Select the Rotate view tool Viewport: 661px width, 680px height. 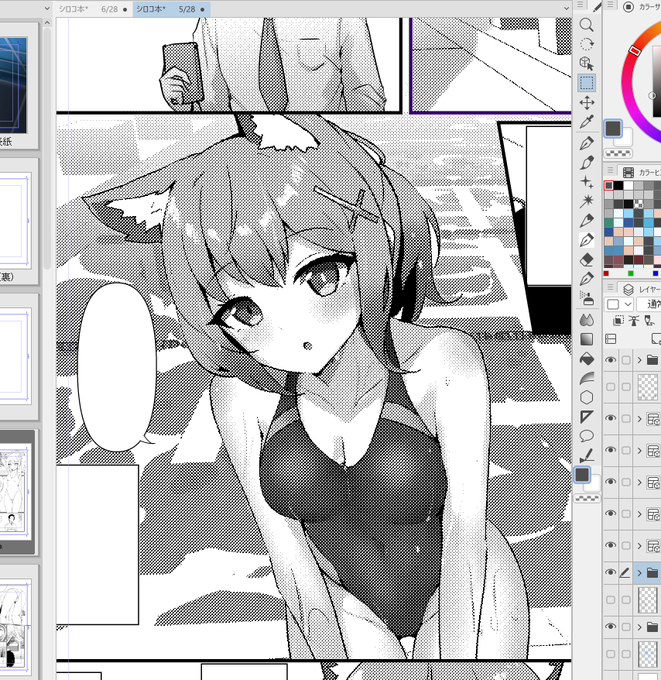tap(586, 44)
